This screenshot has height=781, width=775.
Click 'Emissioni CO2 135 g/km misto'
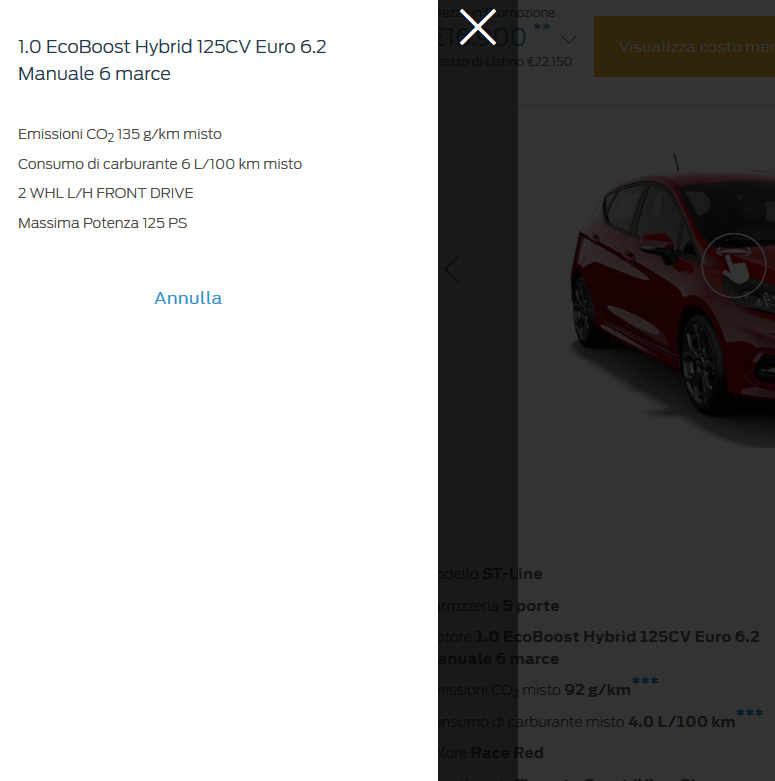(120, 134)
